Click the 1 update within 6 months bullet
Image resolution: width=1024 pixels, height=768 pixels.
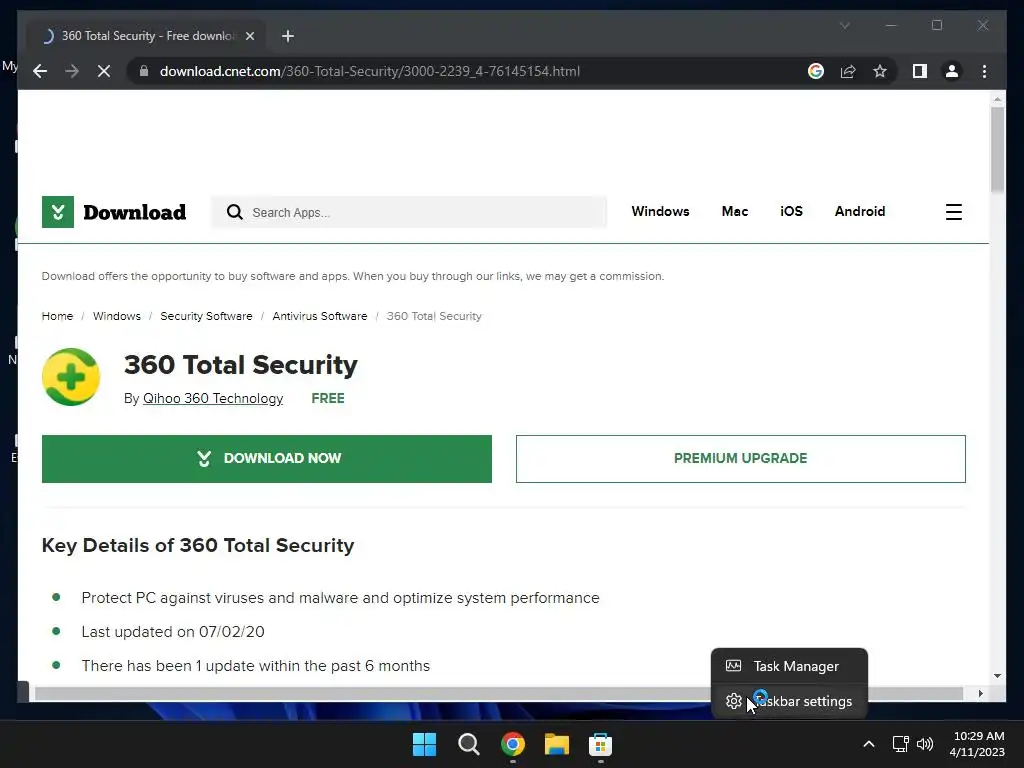coord(255,665)
